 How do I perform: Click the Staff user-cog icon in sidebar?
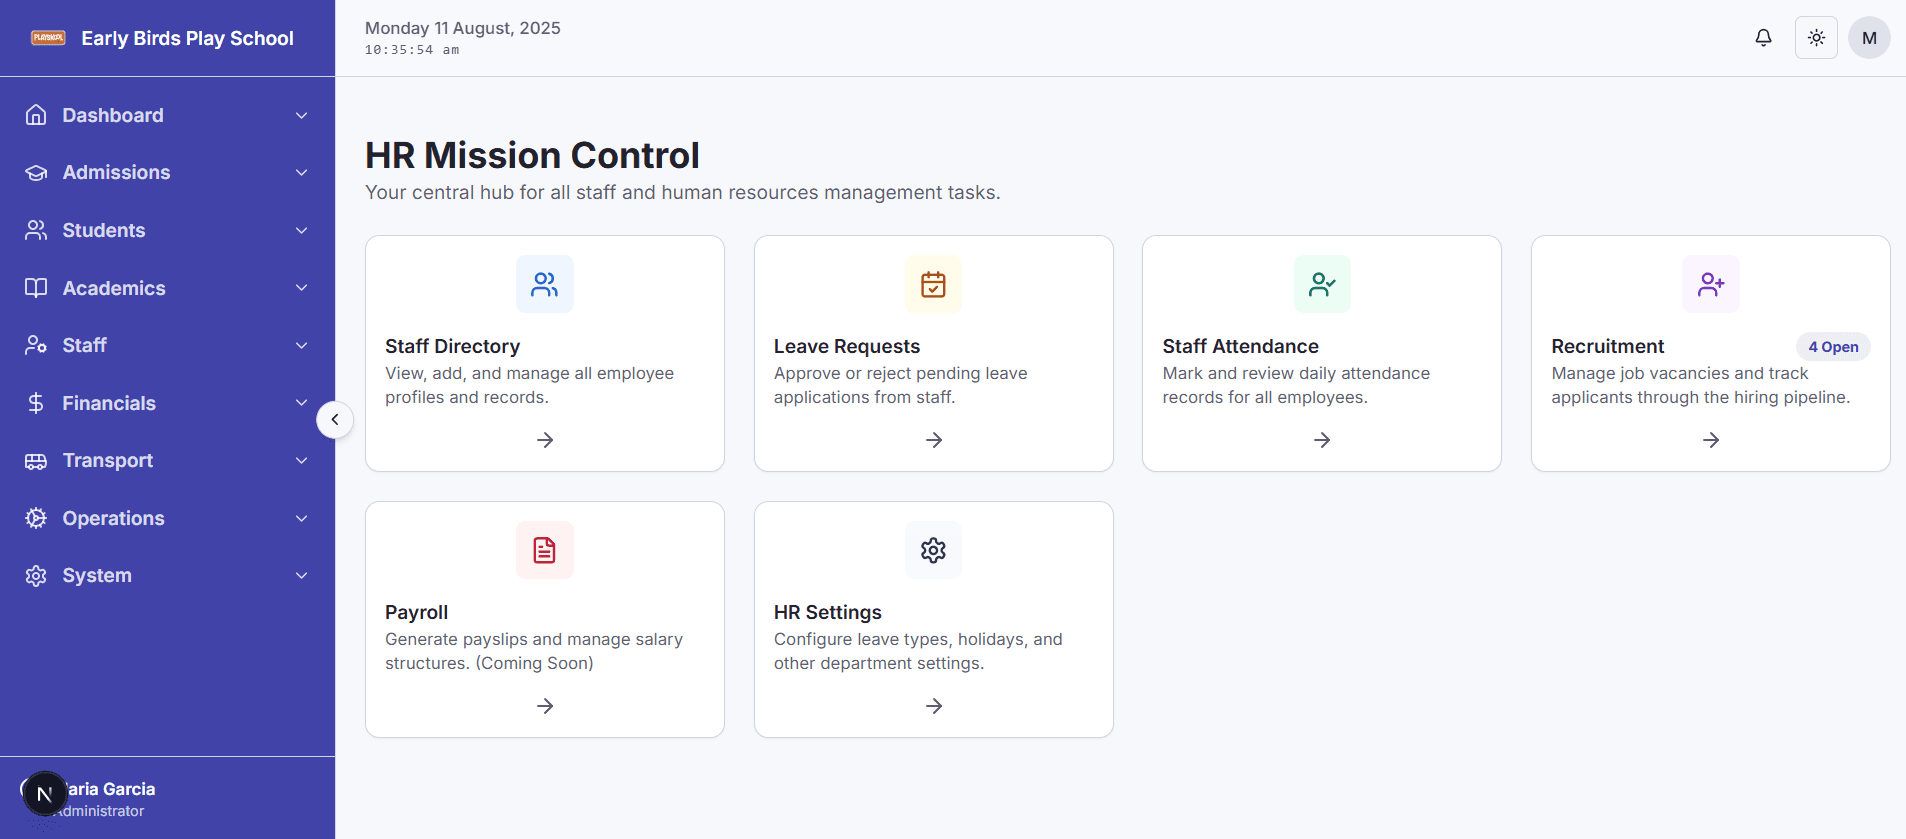36,345
